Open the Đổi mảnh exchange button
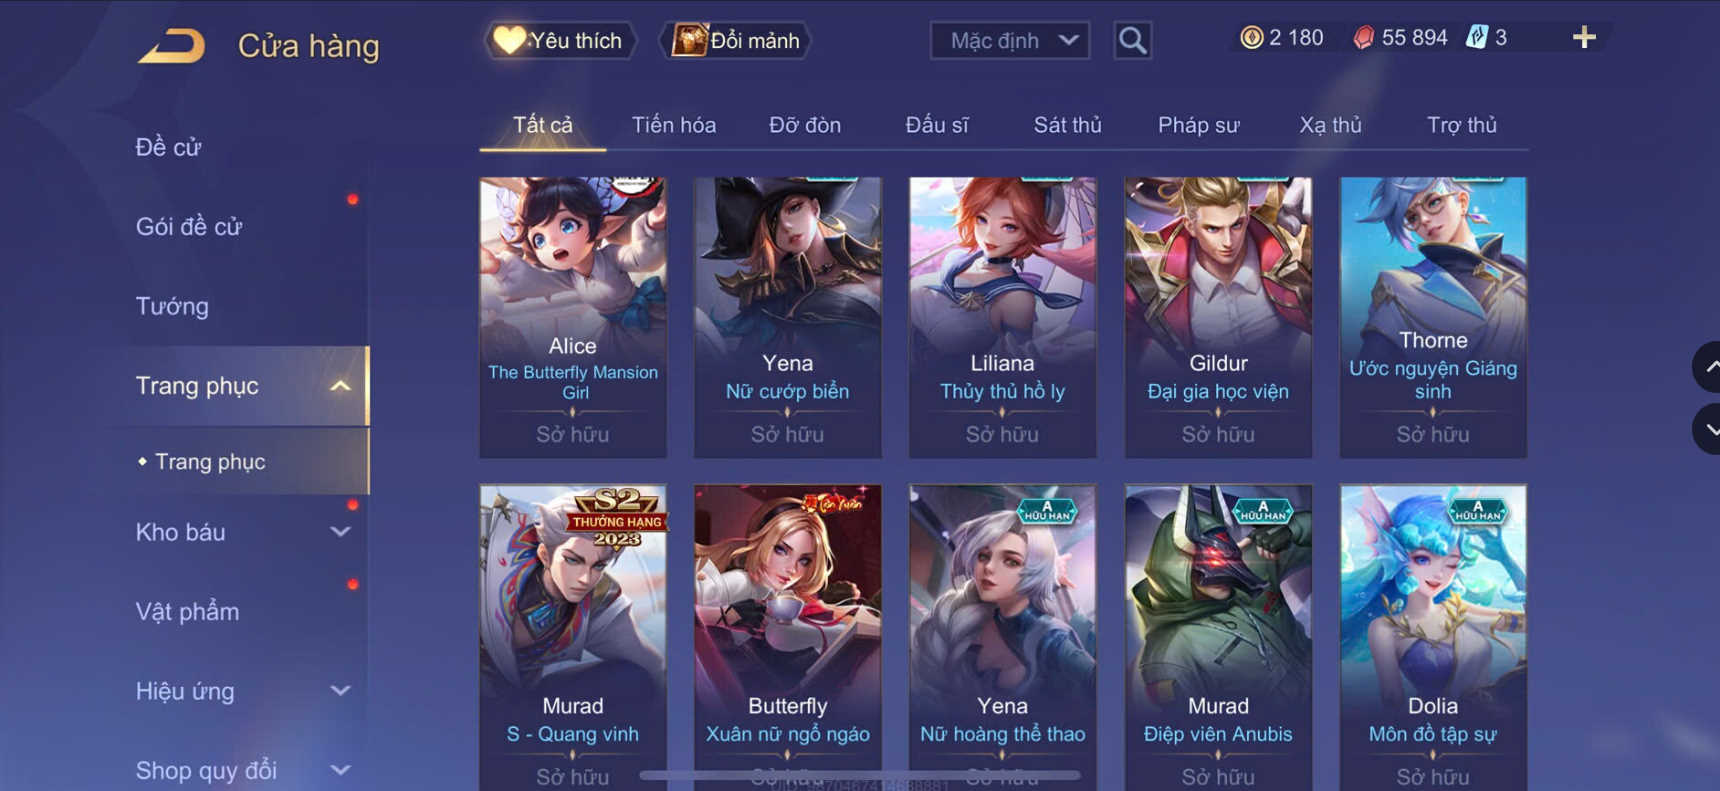The image size is (1720, 791). click(736, 41)
